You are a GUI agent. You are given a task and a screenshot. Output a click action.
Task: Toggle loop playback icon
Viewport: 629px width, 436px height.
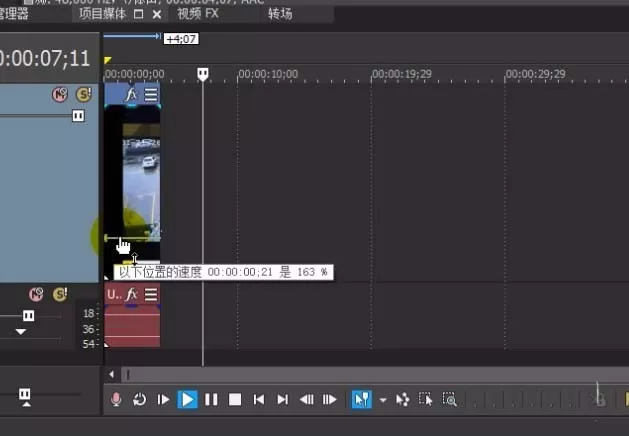coord(140,399)
